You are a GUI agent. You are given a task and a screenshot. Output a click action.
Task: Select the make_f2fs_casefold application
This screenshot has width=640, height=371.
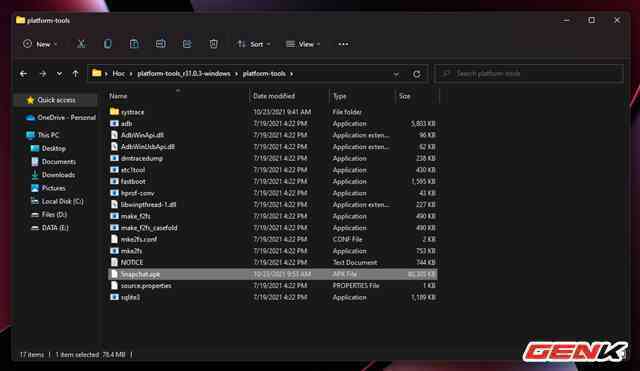273,228
